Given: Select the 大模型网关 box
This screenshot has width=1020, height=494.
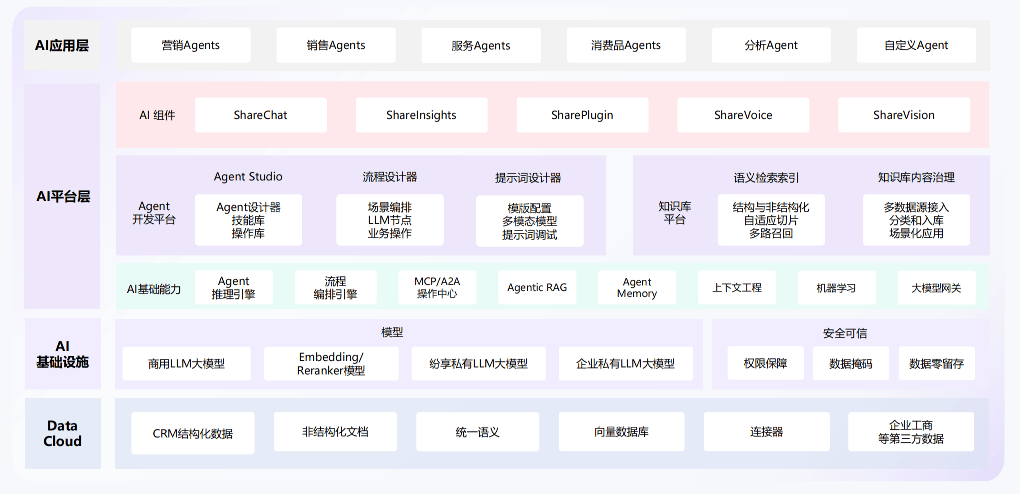Looking at the screenshot, I should click(937, 288).
